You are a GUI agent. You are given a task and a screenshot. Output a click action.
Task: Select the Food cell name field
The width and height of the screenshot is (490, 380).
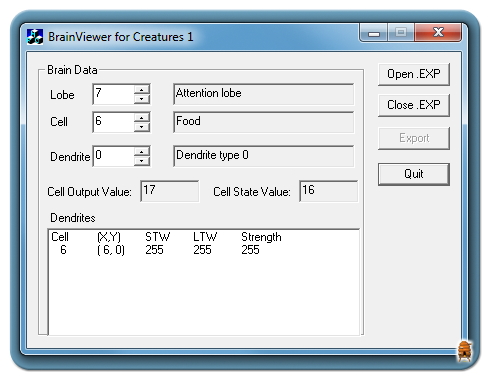pos(264,122)
